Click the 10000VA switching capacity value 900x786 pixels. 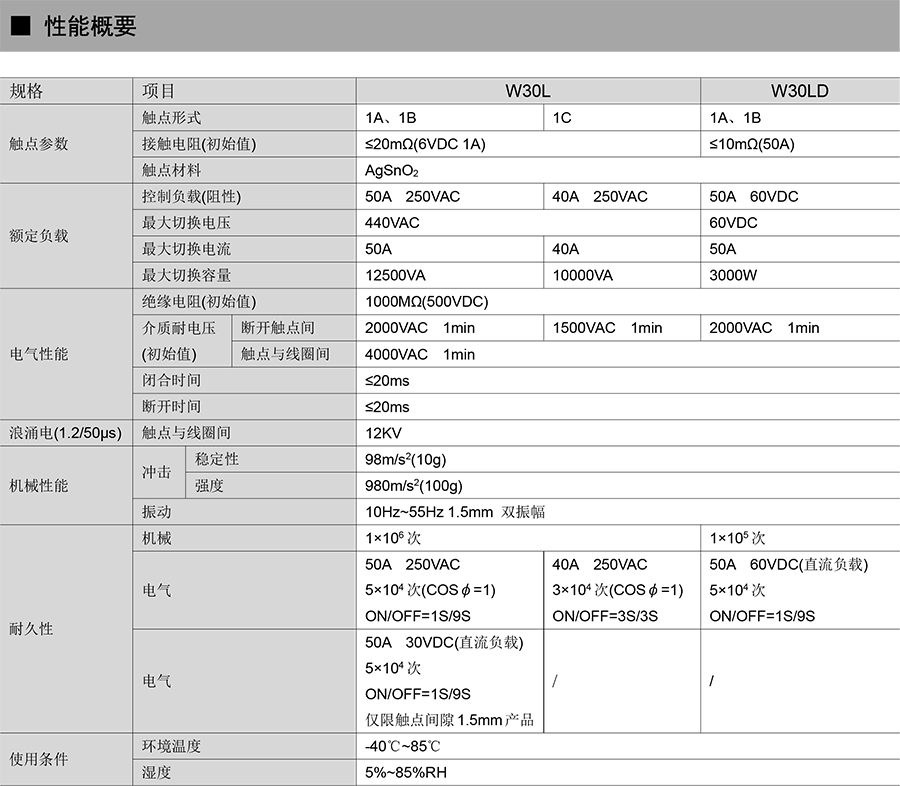[x=583, y=275]
